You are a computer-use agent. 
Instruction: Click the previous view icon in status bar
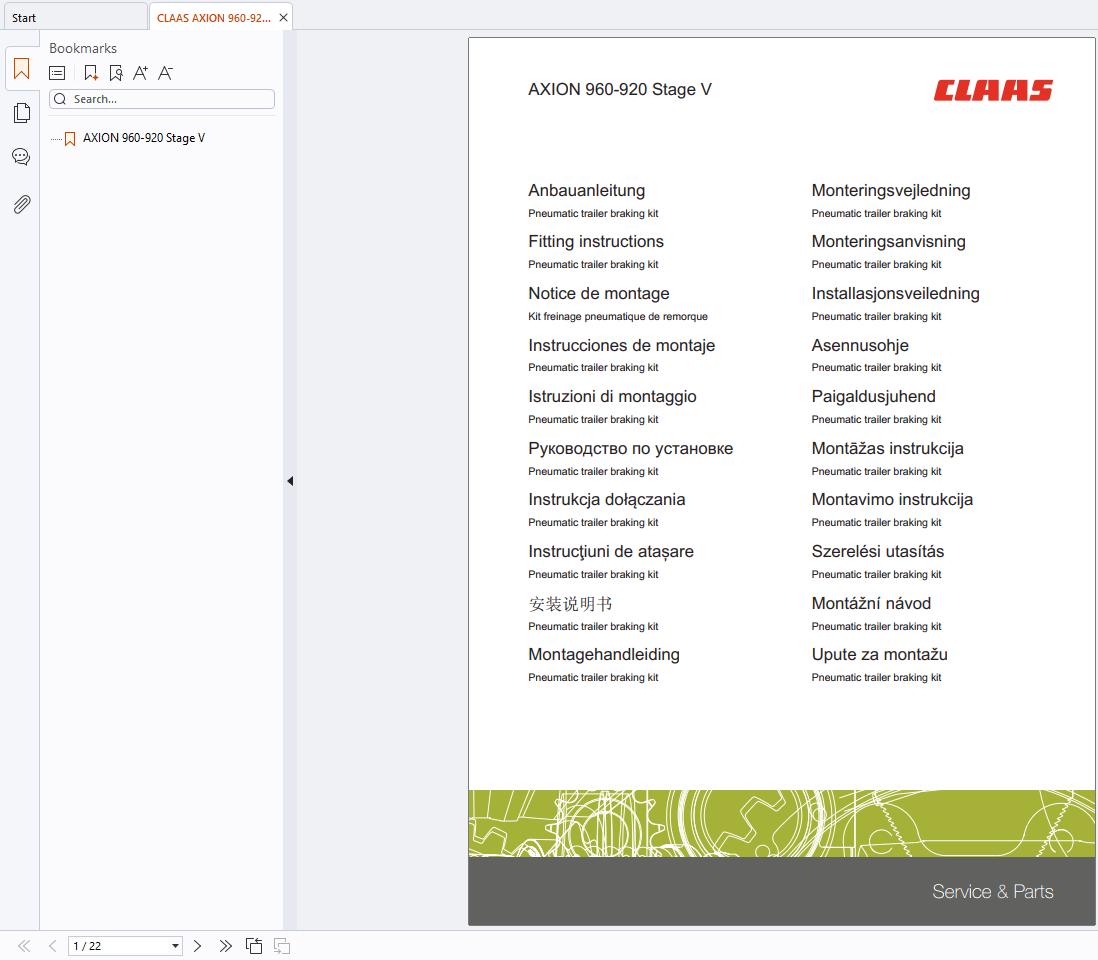(x=253, y=946)
